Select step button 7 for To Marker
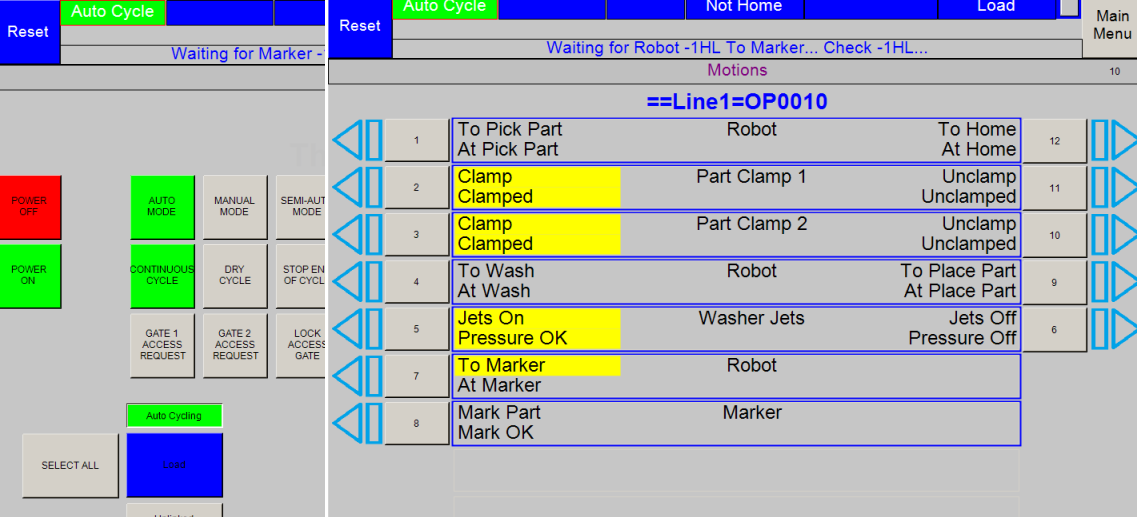 point(416,376)
